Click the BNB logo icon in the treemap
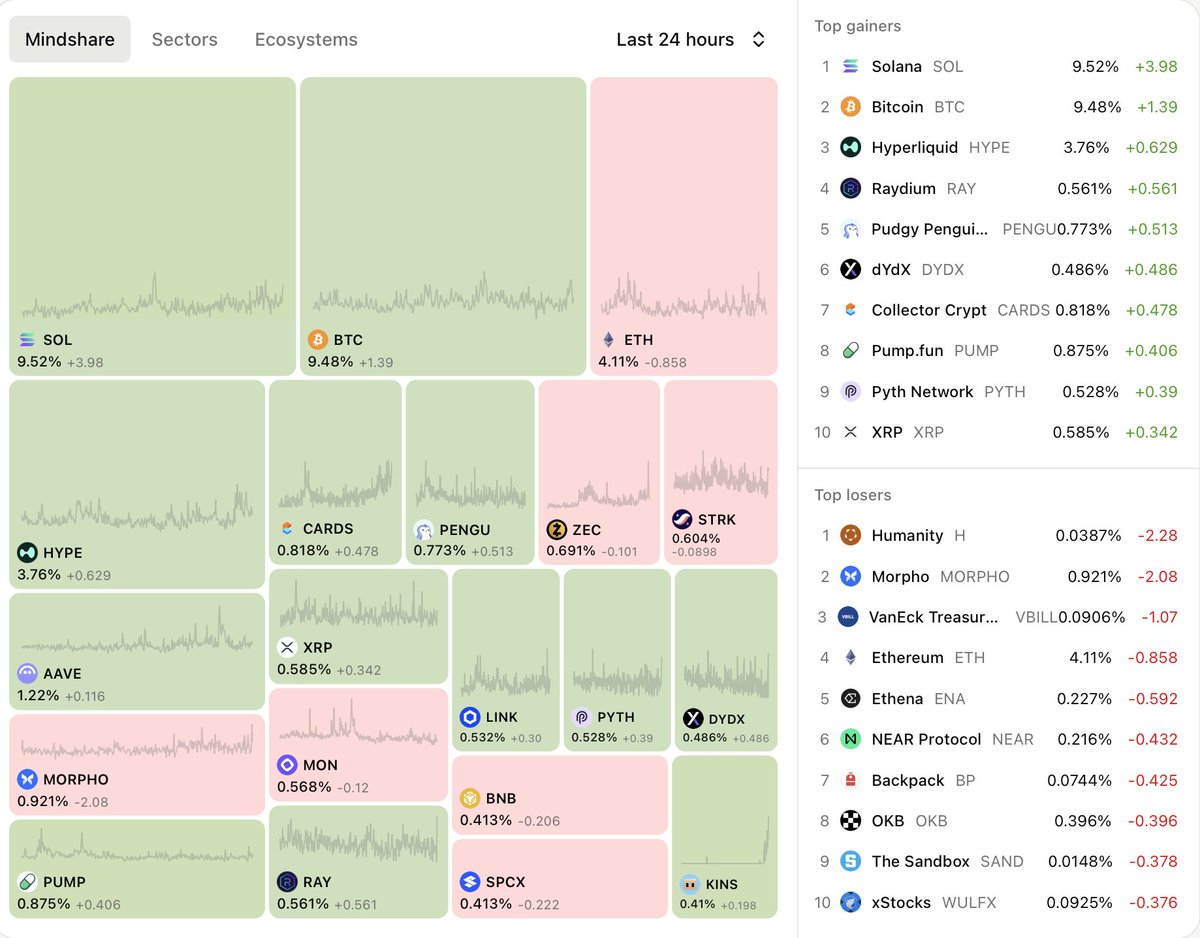The image size is (1200, 938). coord(470,798)
